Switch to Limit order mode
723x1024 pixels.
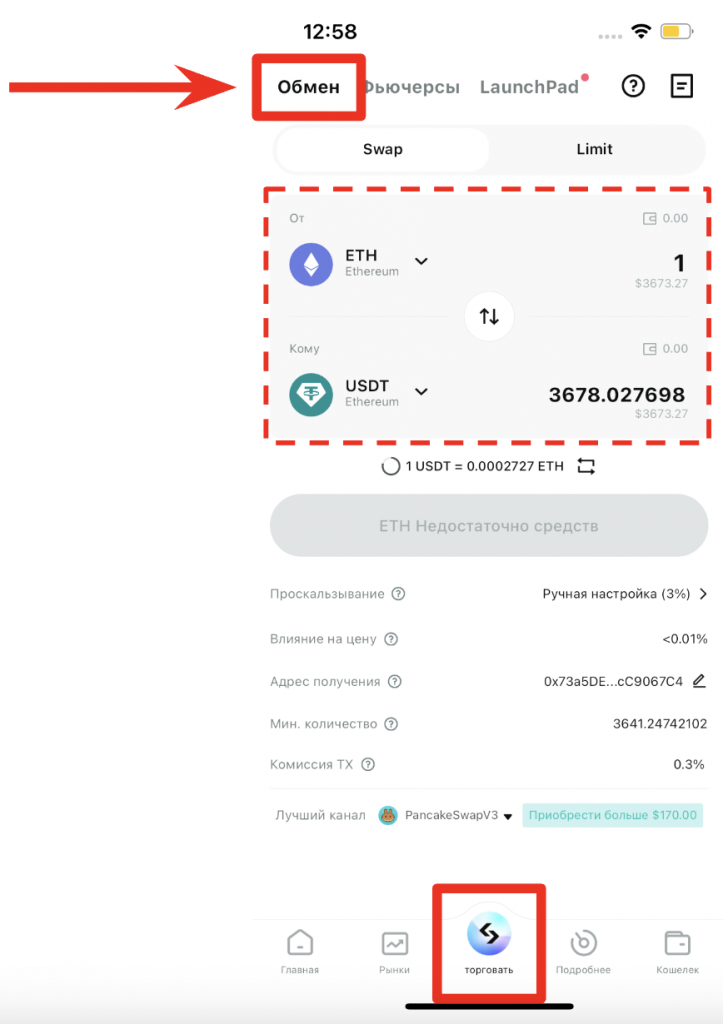(594, 149)
